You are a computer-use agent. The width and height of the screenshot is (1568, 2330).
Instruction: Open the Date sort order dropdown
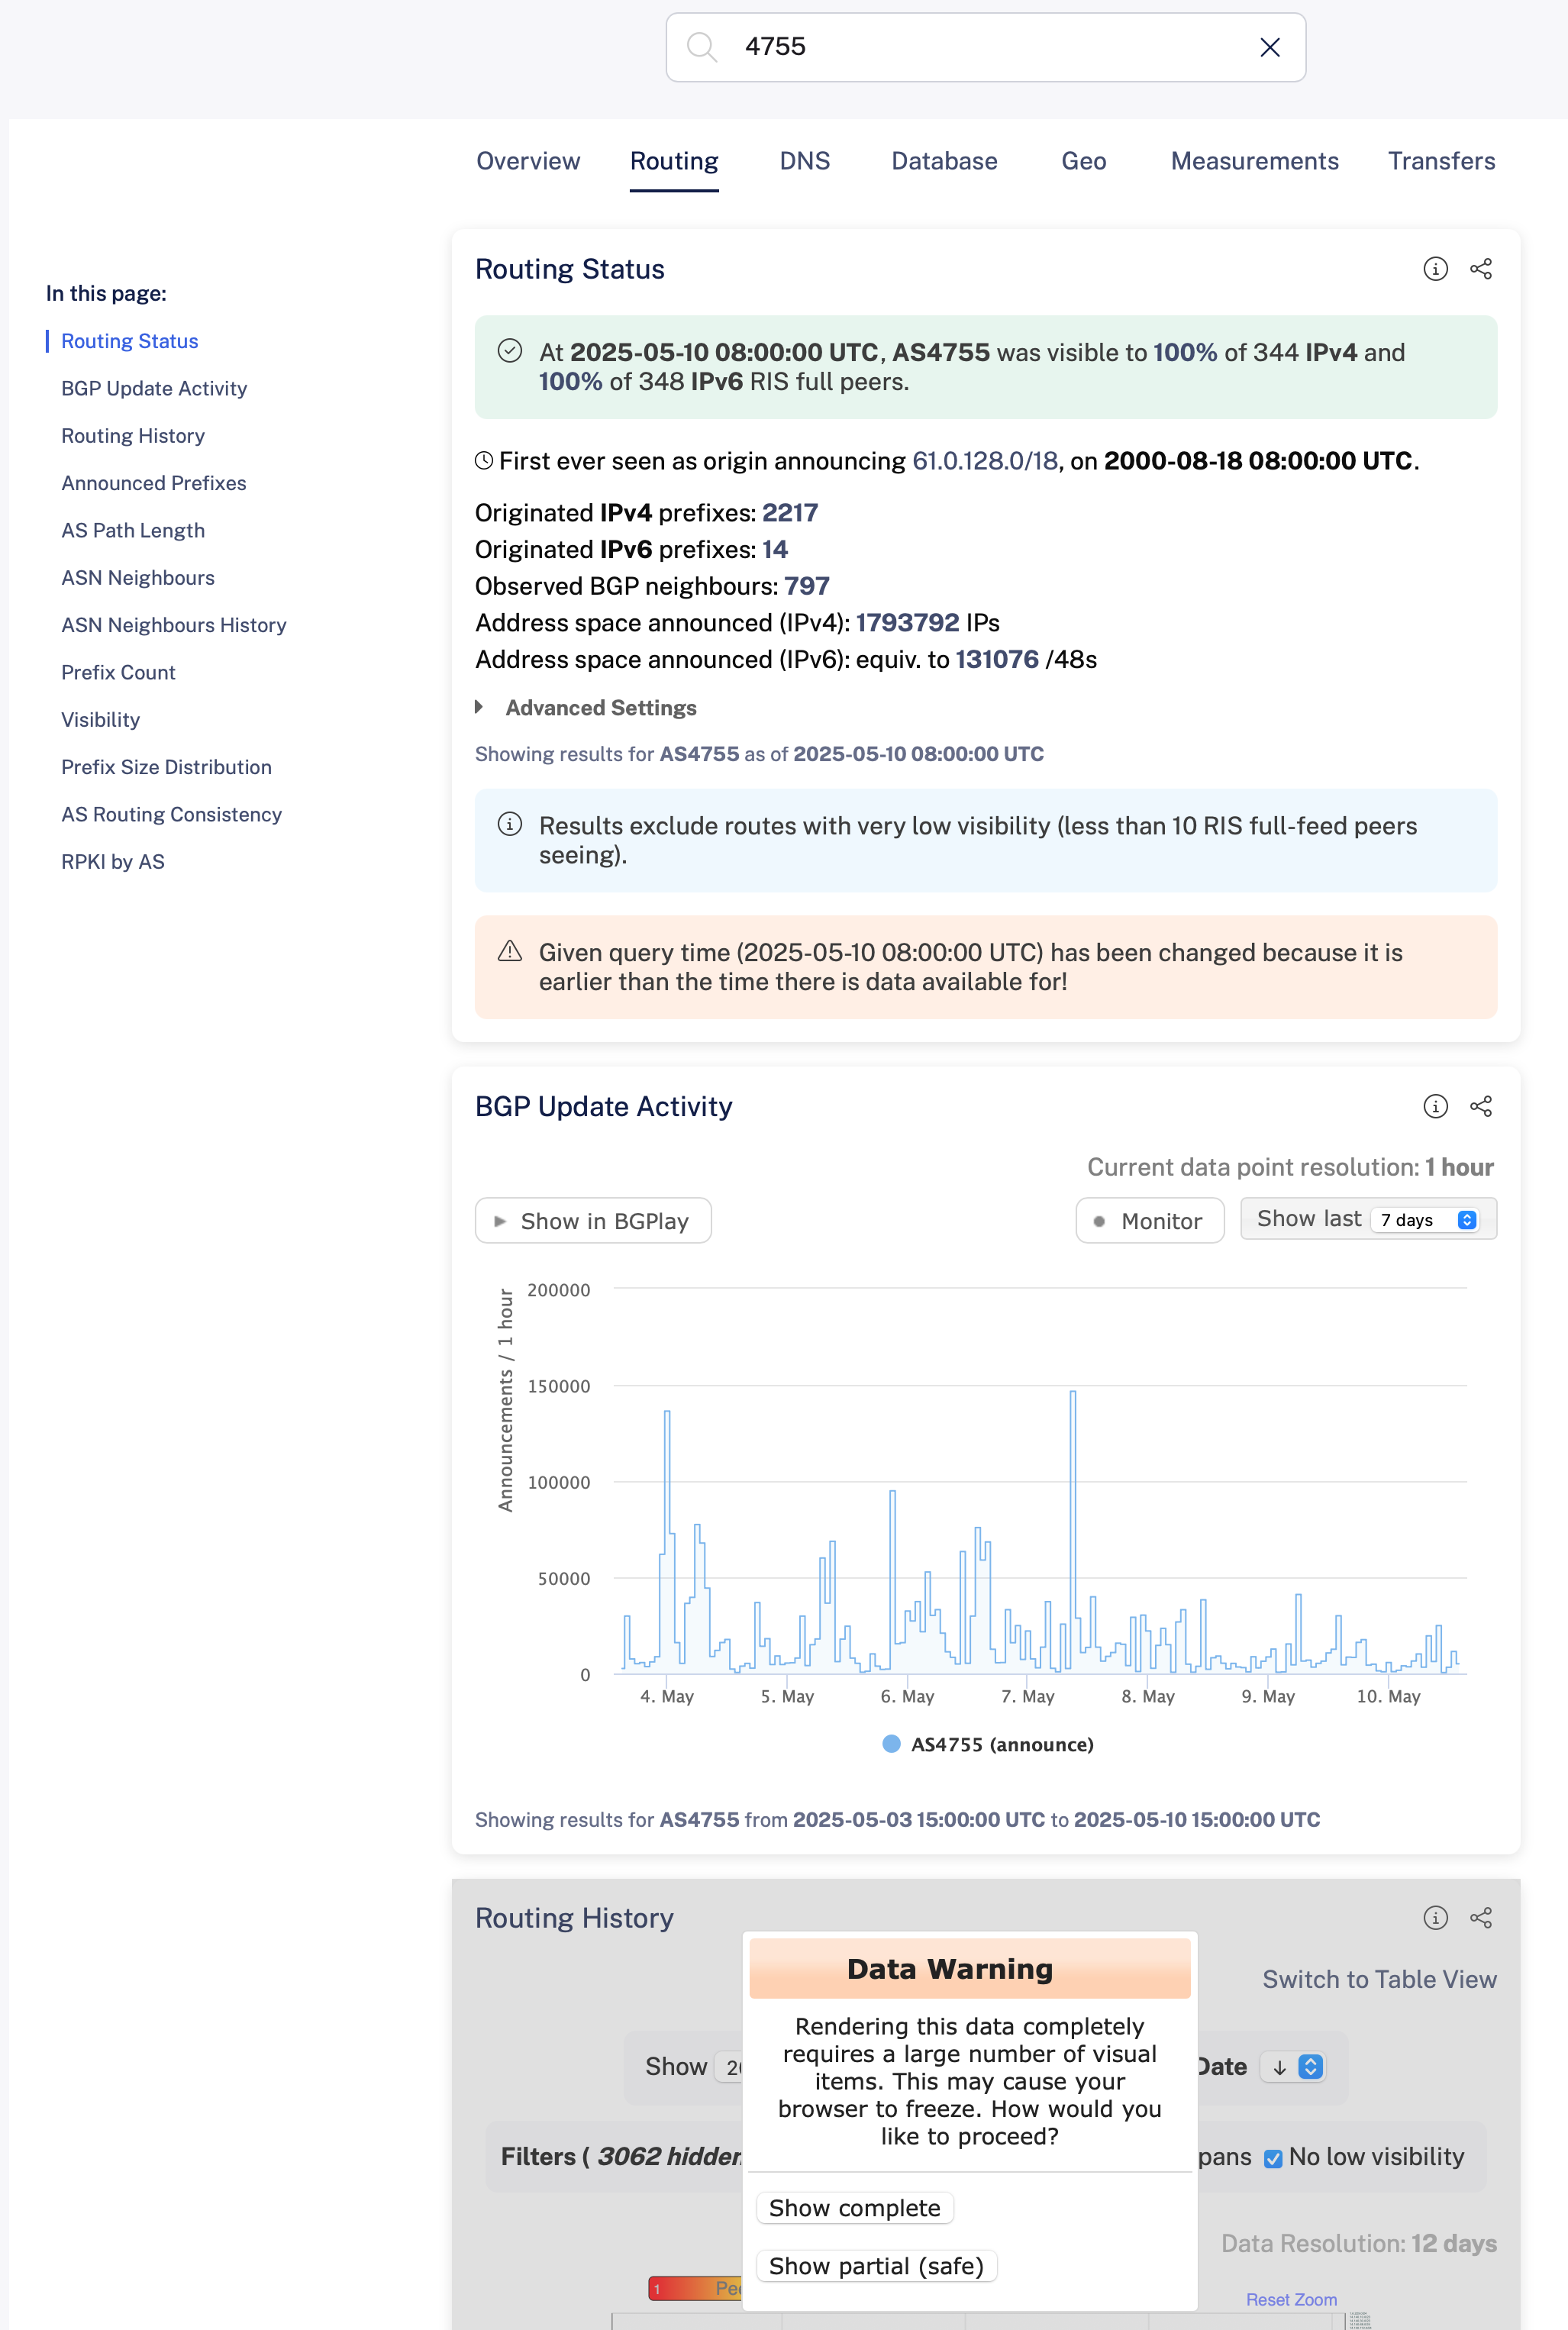[x=1293, y=2067]
